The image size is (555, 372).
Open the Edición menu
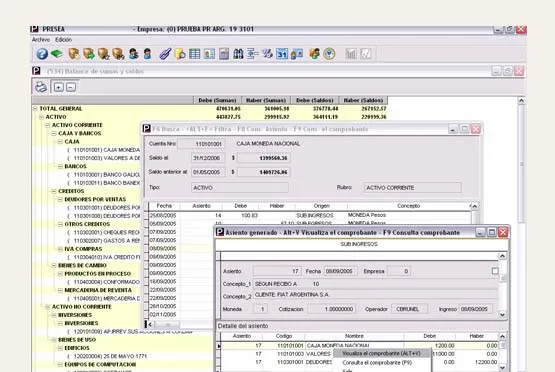pyautogui.click(x=64, y=40)
